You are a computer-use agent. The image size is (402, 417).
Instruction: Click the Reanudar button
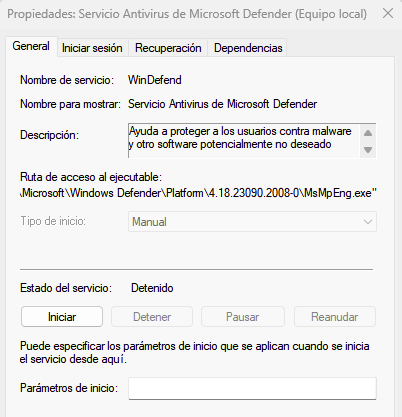pos(335,317)
